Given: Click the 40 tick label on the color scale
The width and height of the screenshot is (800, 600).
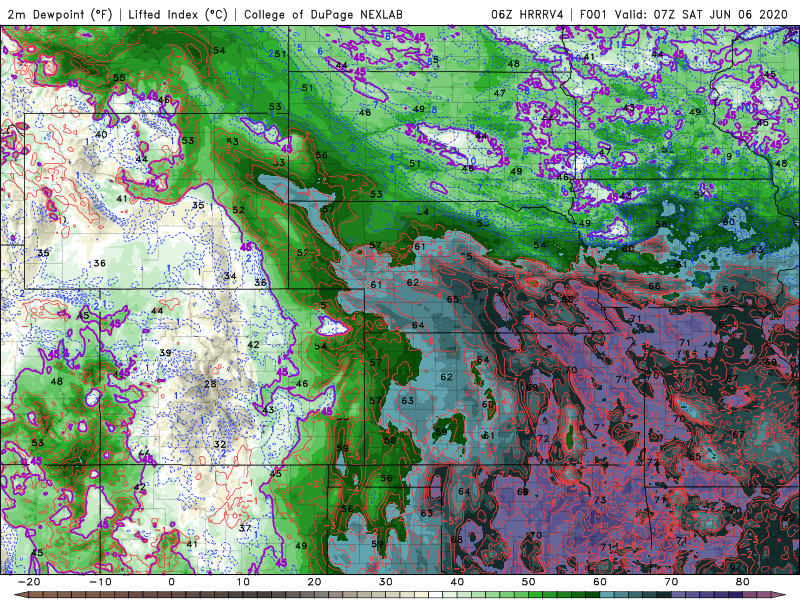Looking at the screenshot, I should (457, 582).
